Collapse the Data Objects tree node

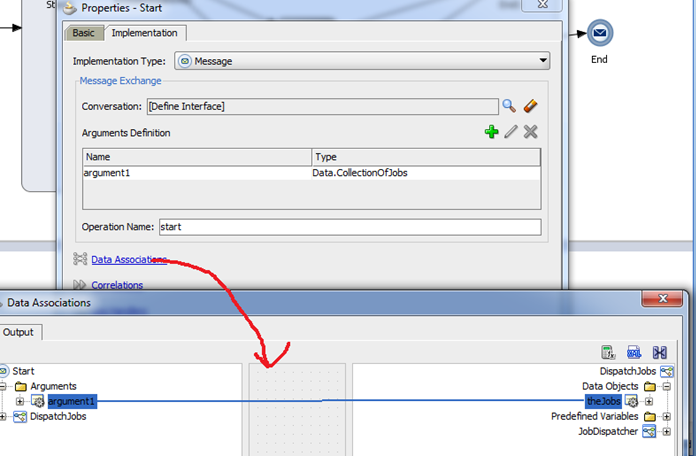tap(666, 386)
